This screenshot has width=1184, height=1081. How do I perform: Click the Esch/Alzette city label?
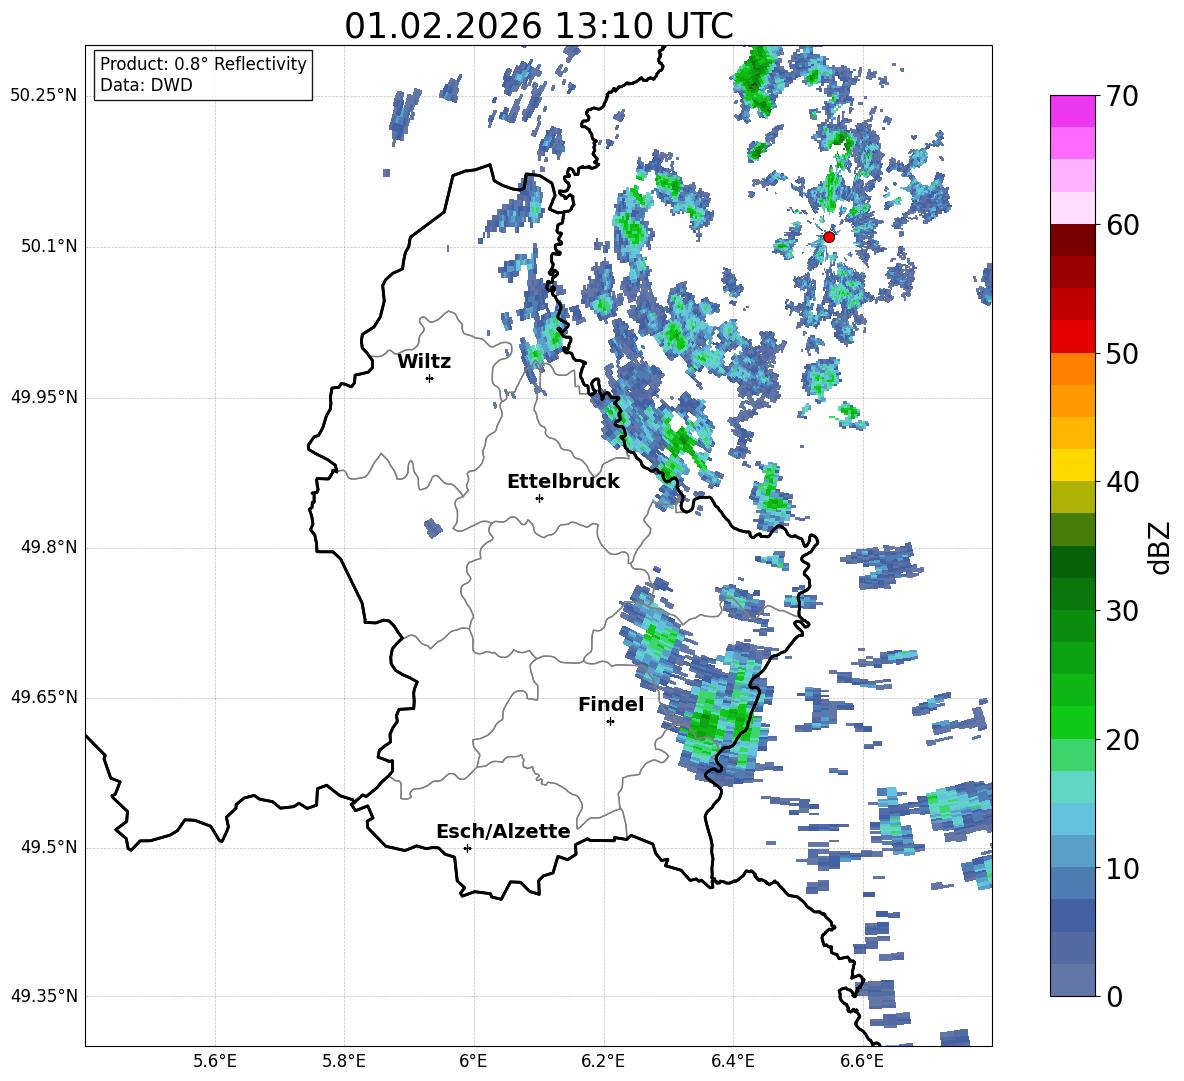[503, 831]
